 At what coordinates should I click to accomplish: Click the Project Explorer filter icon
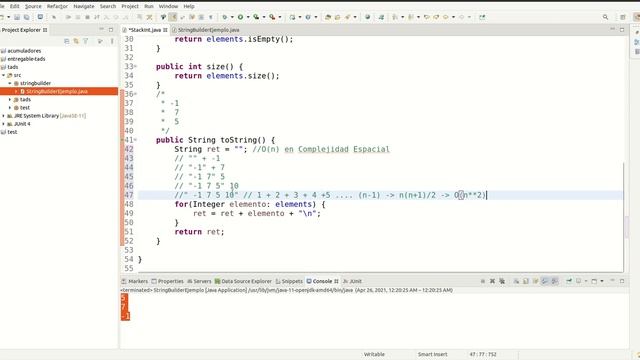tap(86, 41)
